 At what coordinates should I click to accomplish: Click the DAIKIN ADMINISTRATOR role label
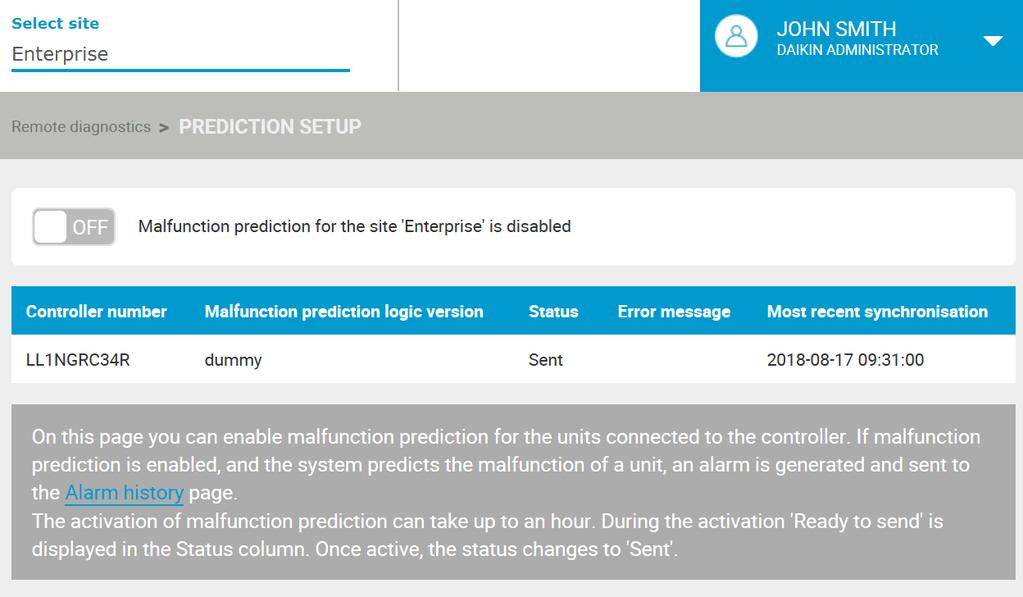(x=857, y=50)
